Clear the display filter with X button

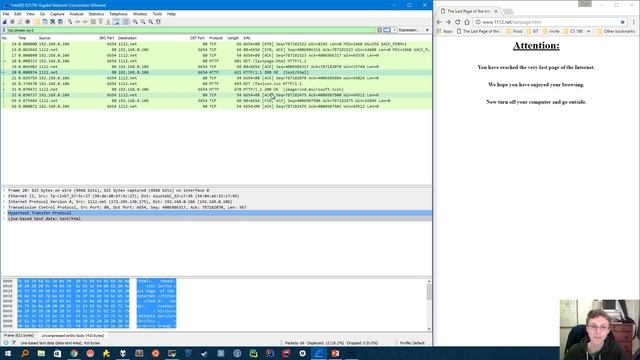(x=380, y=30)
